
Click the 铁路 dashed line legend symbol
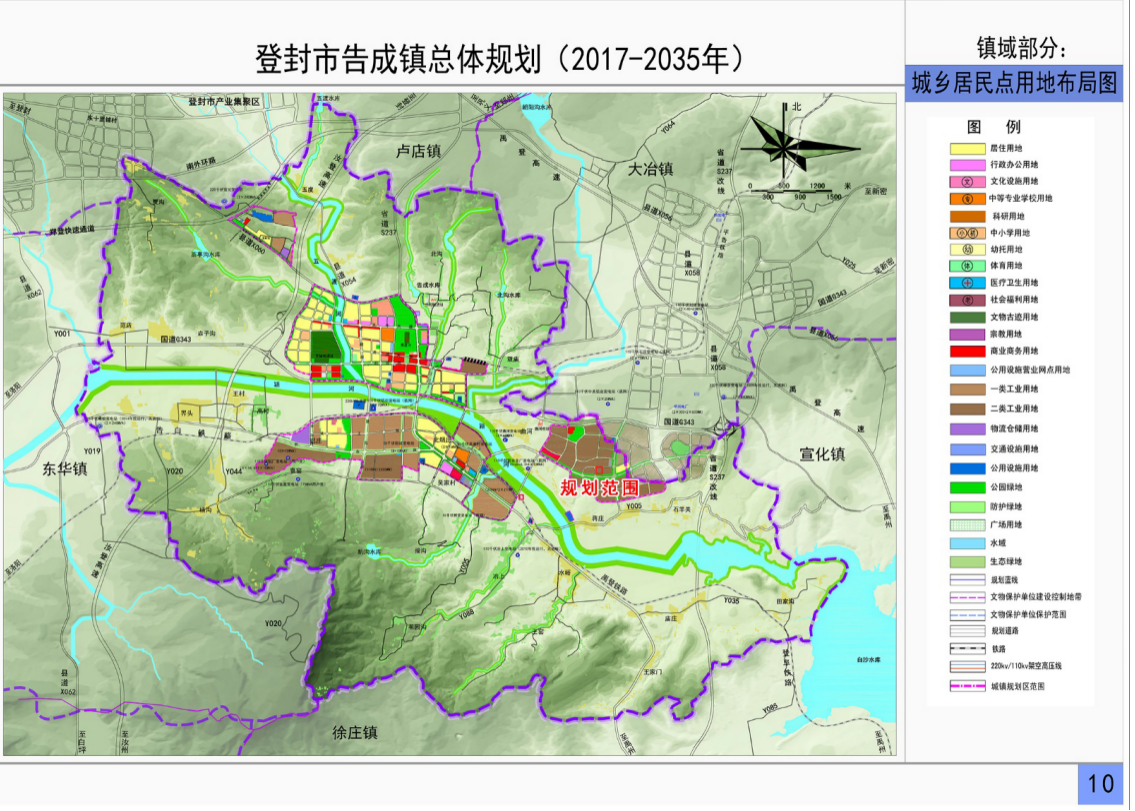967,649
